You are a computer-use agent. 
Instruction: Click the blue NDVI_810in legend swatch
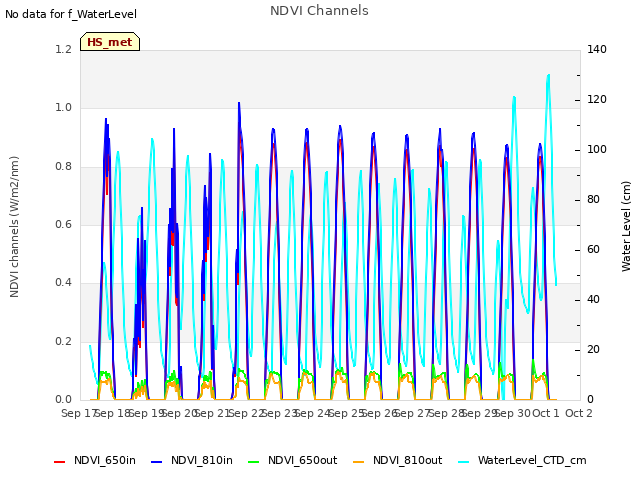[x=156, y=462]
